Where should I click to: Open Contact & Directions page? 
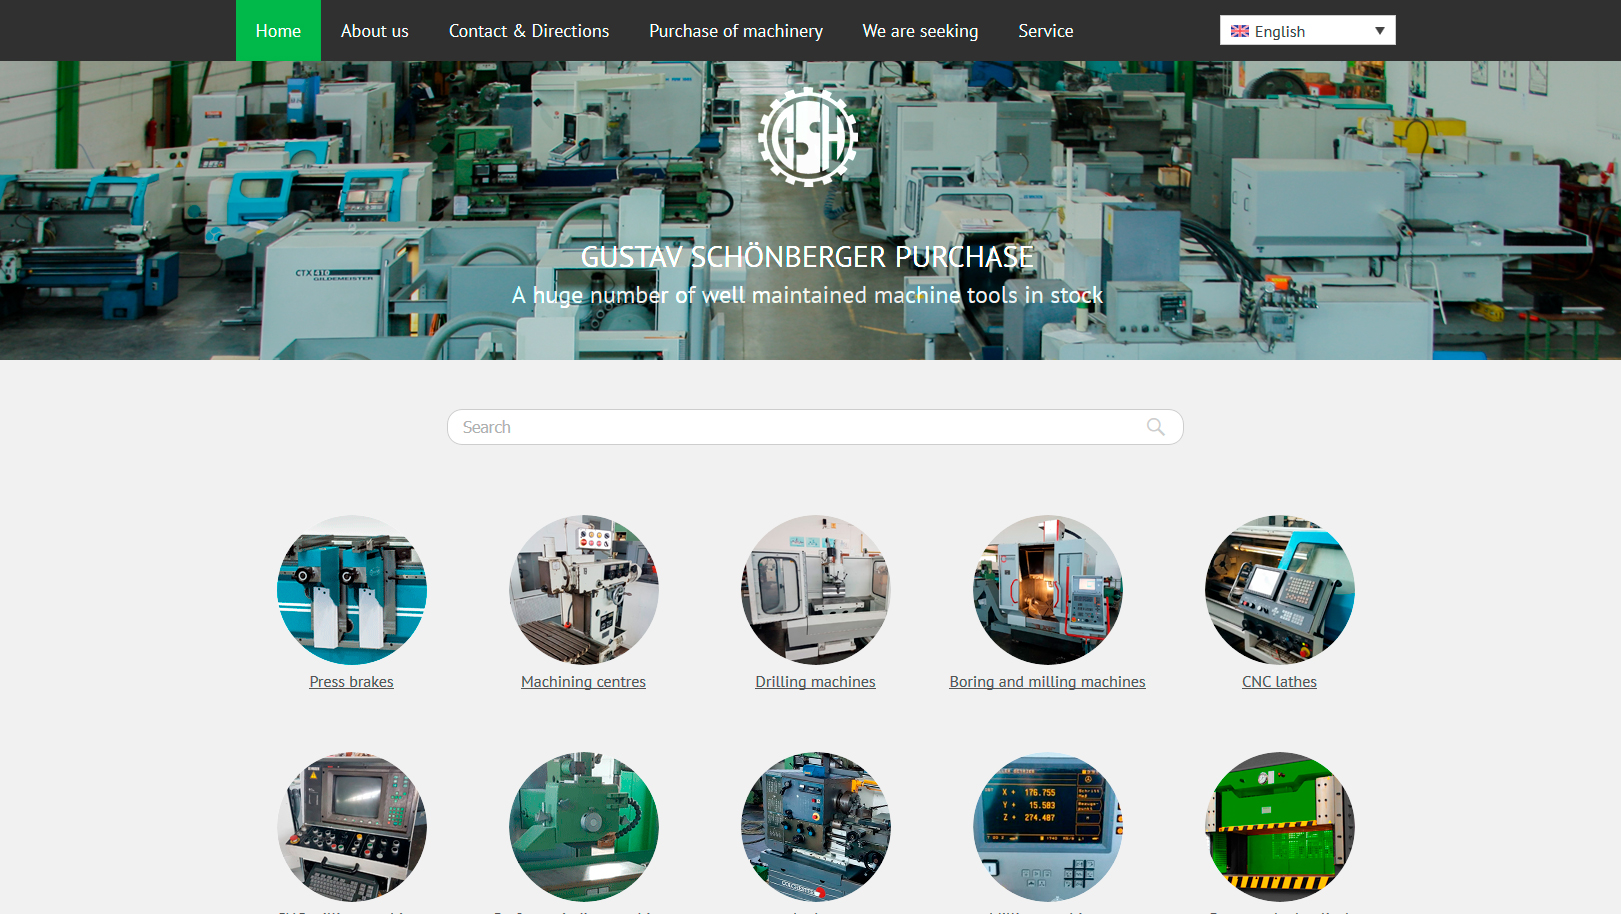(528, 31)
